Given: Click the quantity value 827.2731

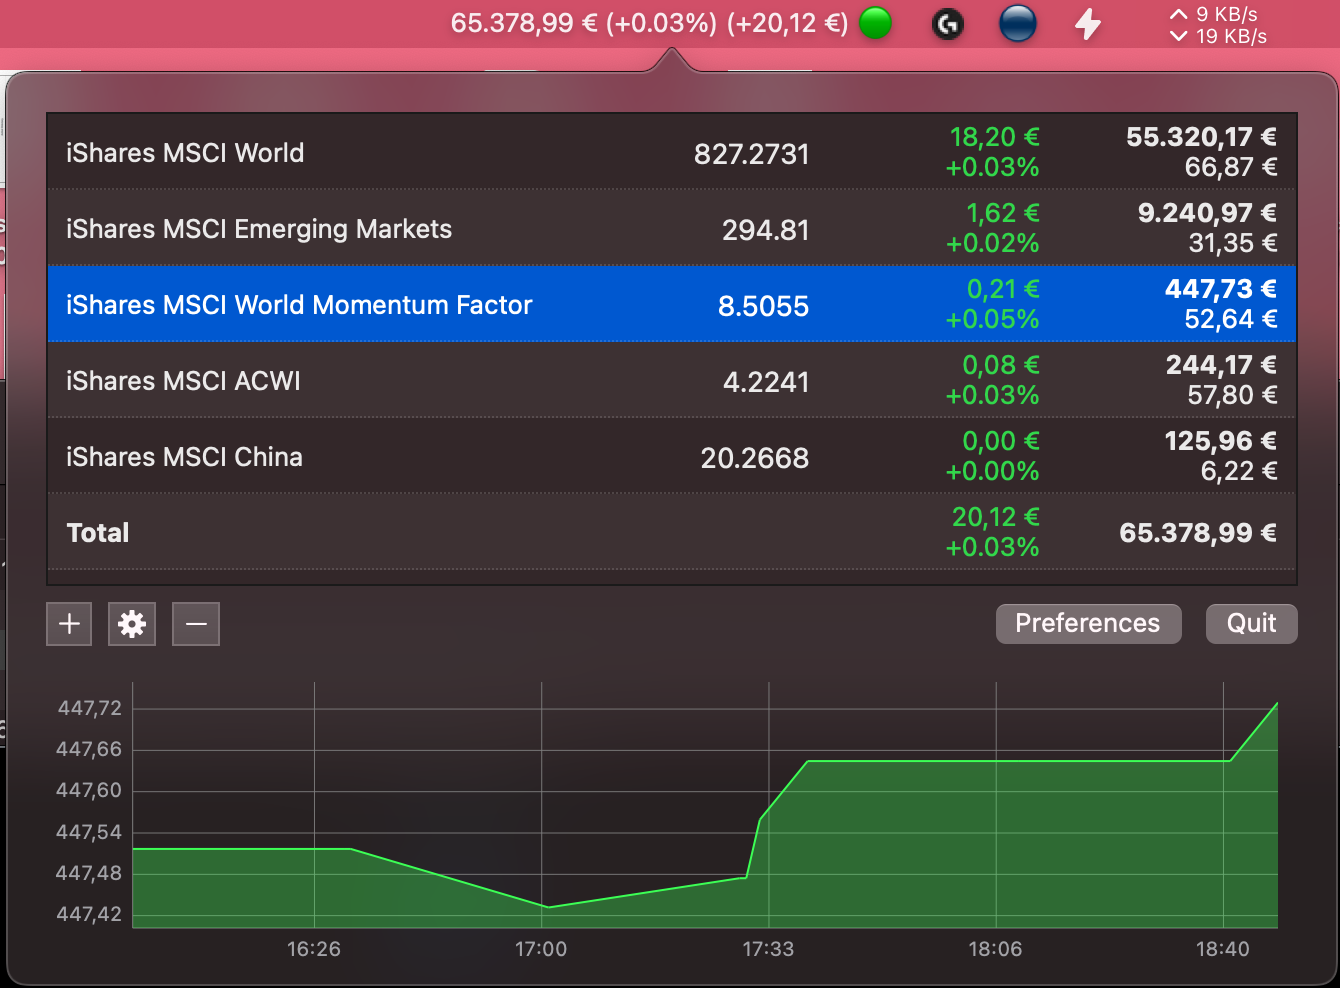Looking at the screenshot, I should [x=751, y=154].
